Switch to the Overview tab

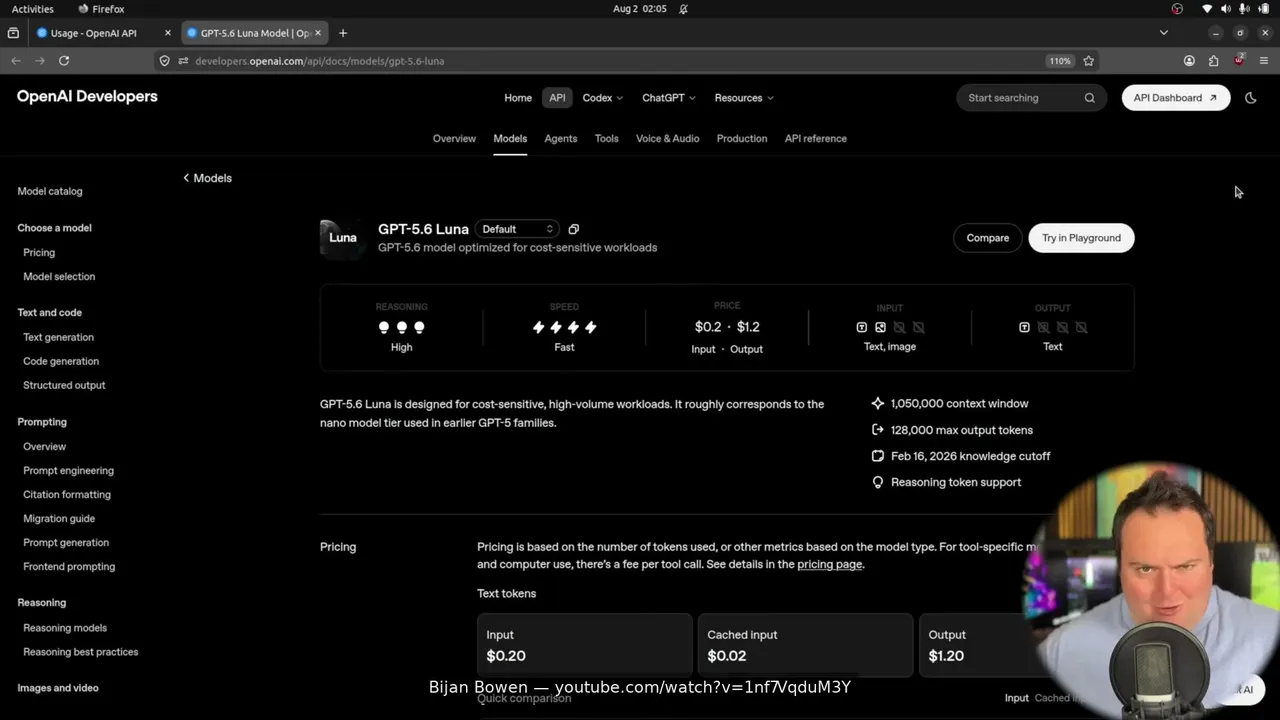click(x=454, y=139)
